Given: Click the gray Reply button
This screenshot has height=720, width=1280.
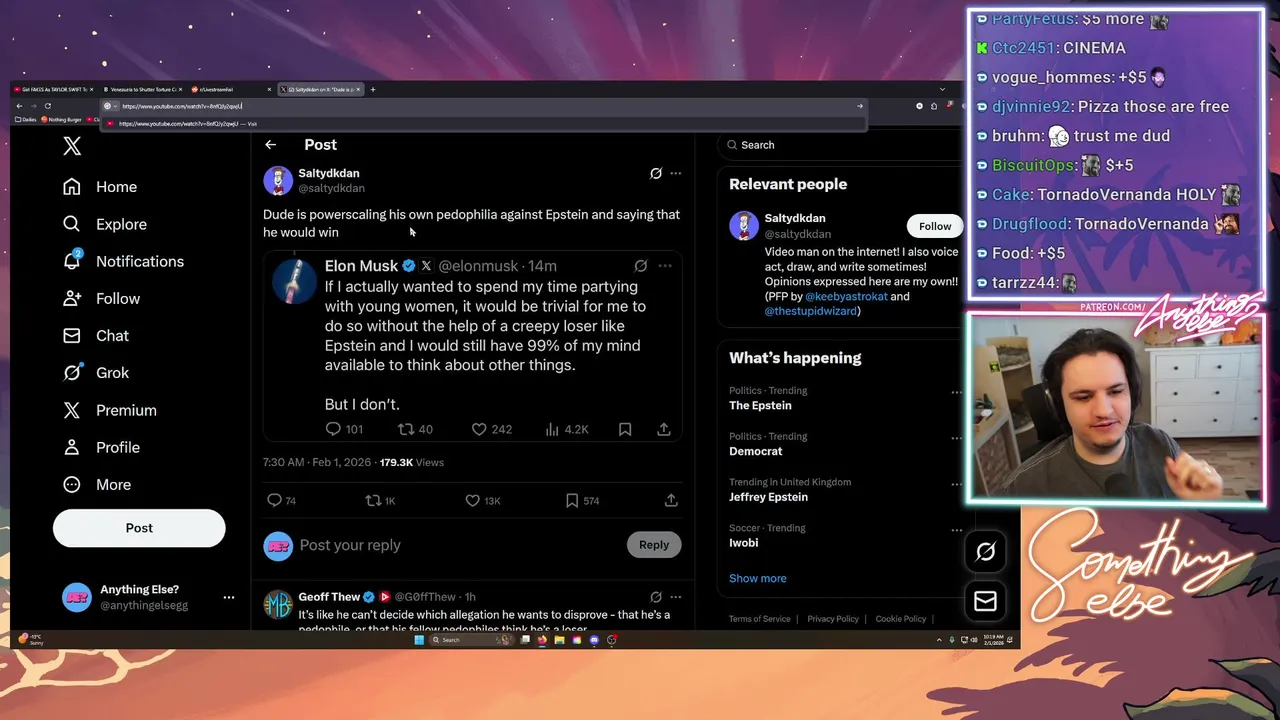Looking at the screenshot, I should coord(654,545).
